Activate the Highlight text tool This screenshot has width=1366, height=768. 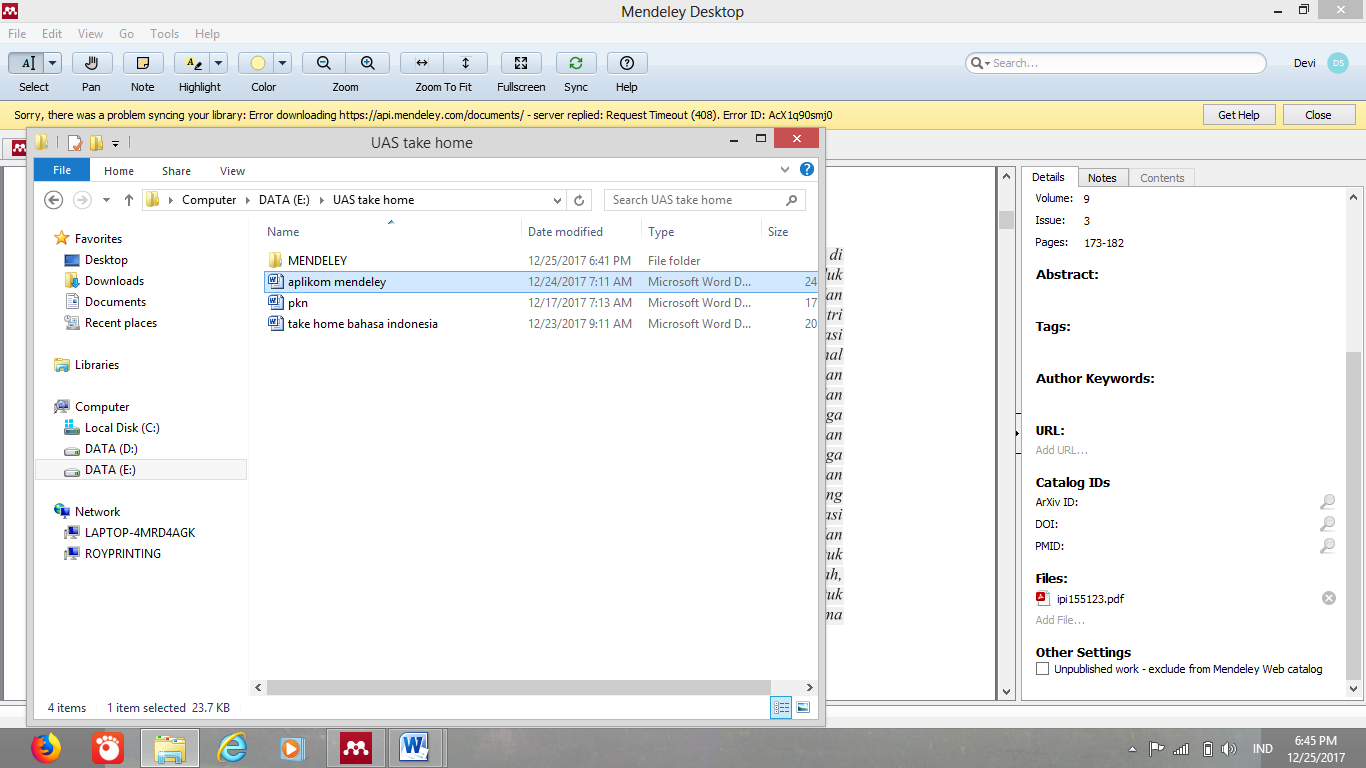point(191,63)
